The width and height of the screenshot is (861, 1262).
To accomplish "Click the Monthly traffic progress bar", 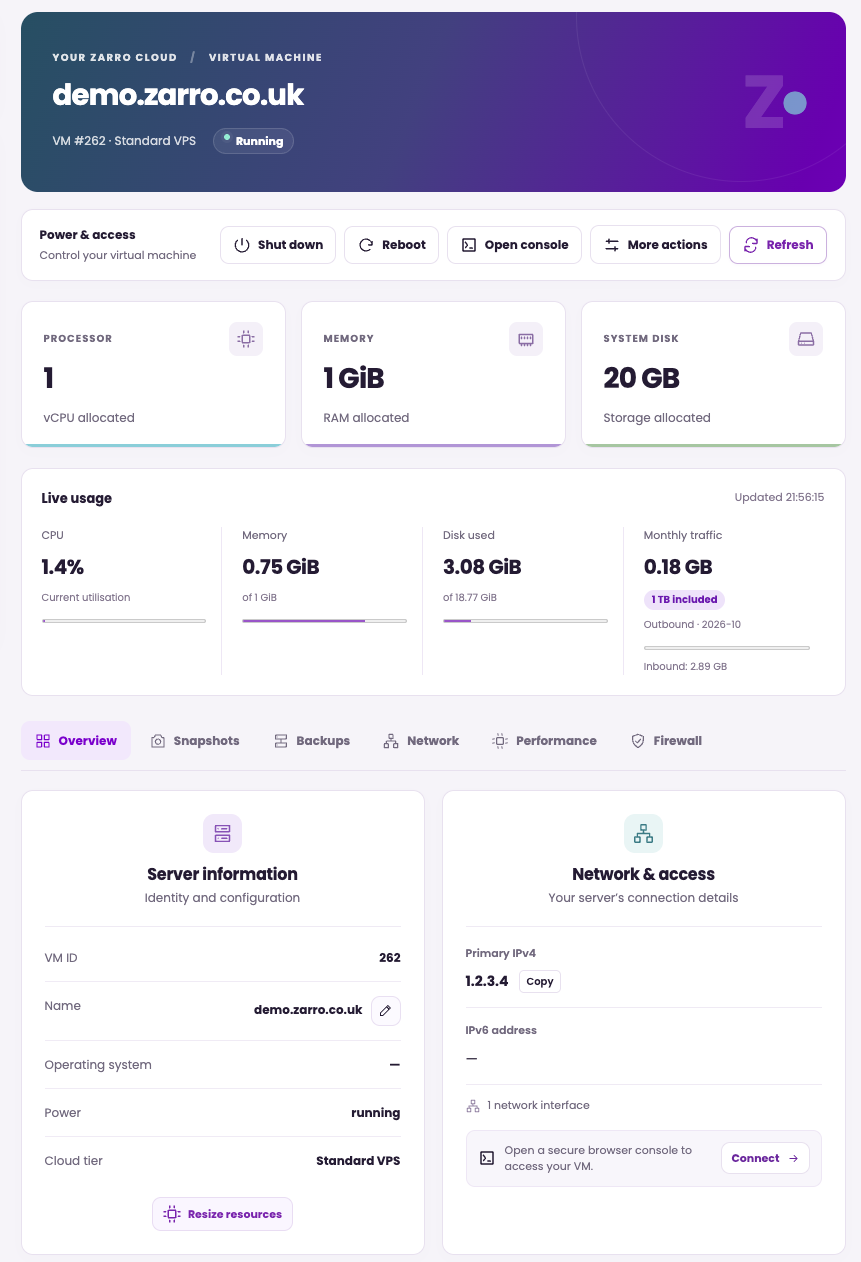I will (x=727, y=648).
